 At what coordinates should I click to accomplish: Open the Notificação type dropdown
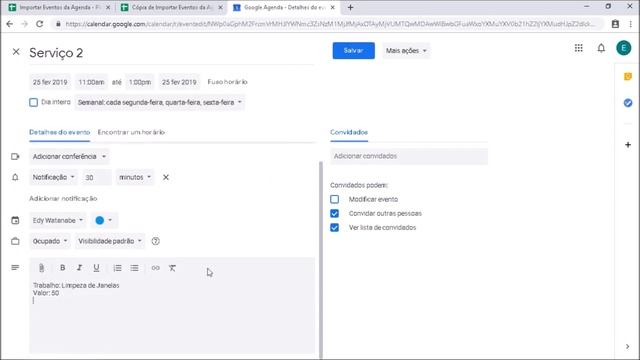(54, 177)
